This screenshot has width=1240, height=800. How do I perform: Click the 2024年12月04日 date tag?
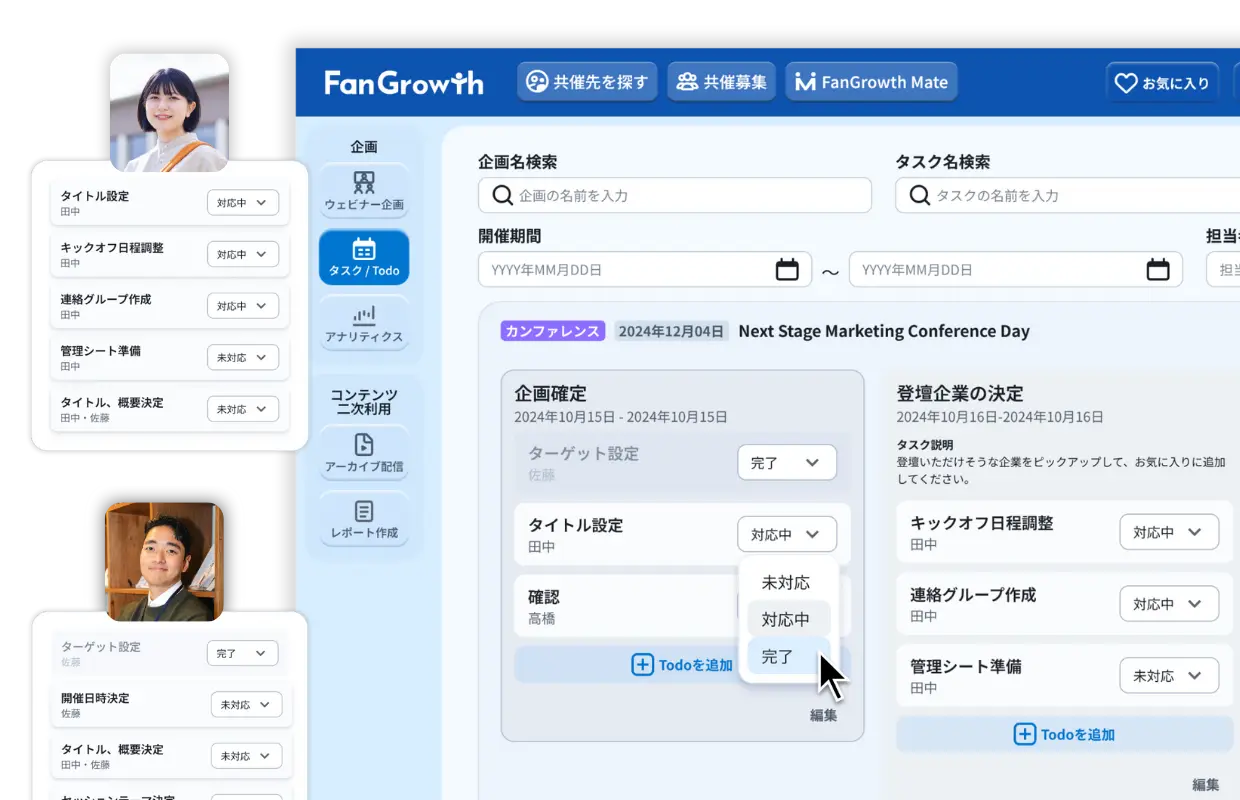coord(670,331)
